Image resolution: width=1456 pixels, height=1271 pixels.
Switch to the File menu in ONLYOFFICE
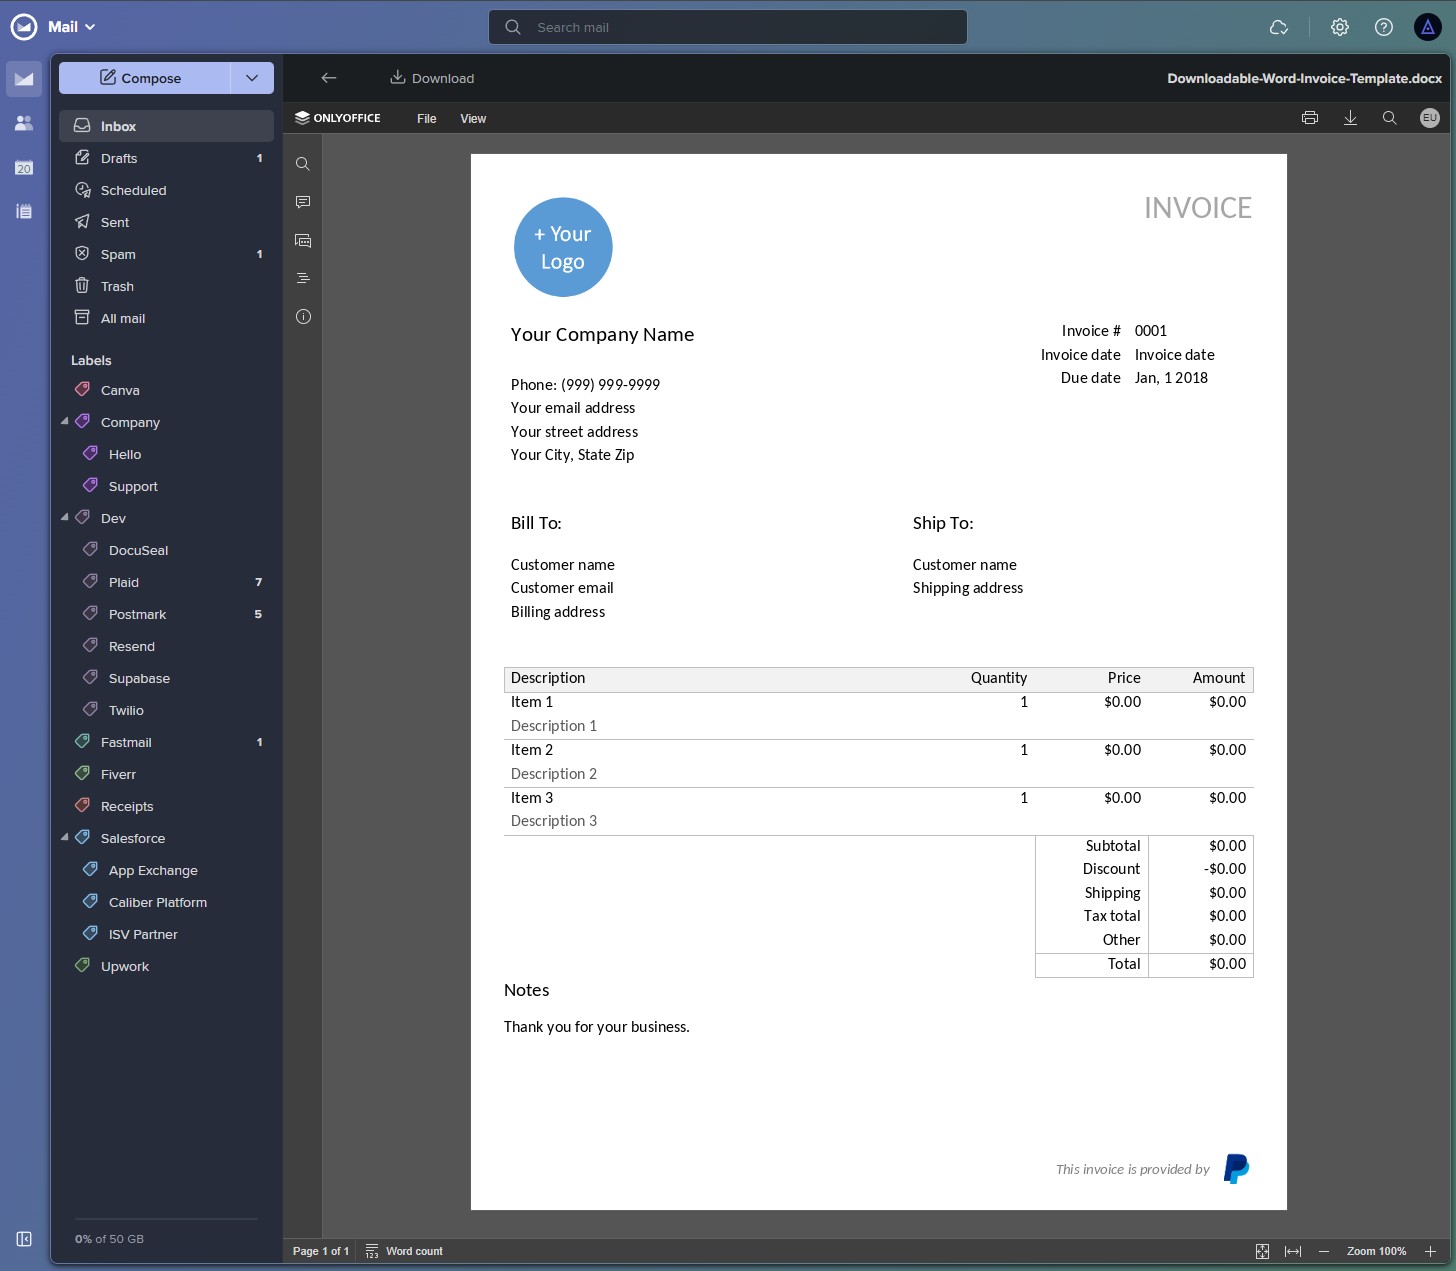tap(427, 118)
